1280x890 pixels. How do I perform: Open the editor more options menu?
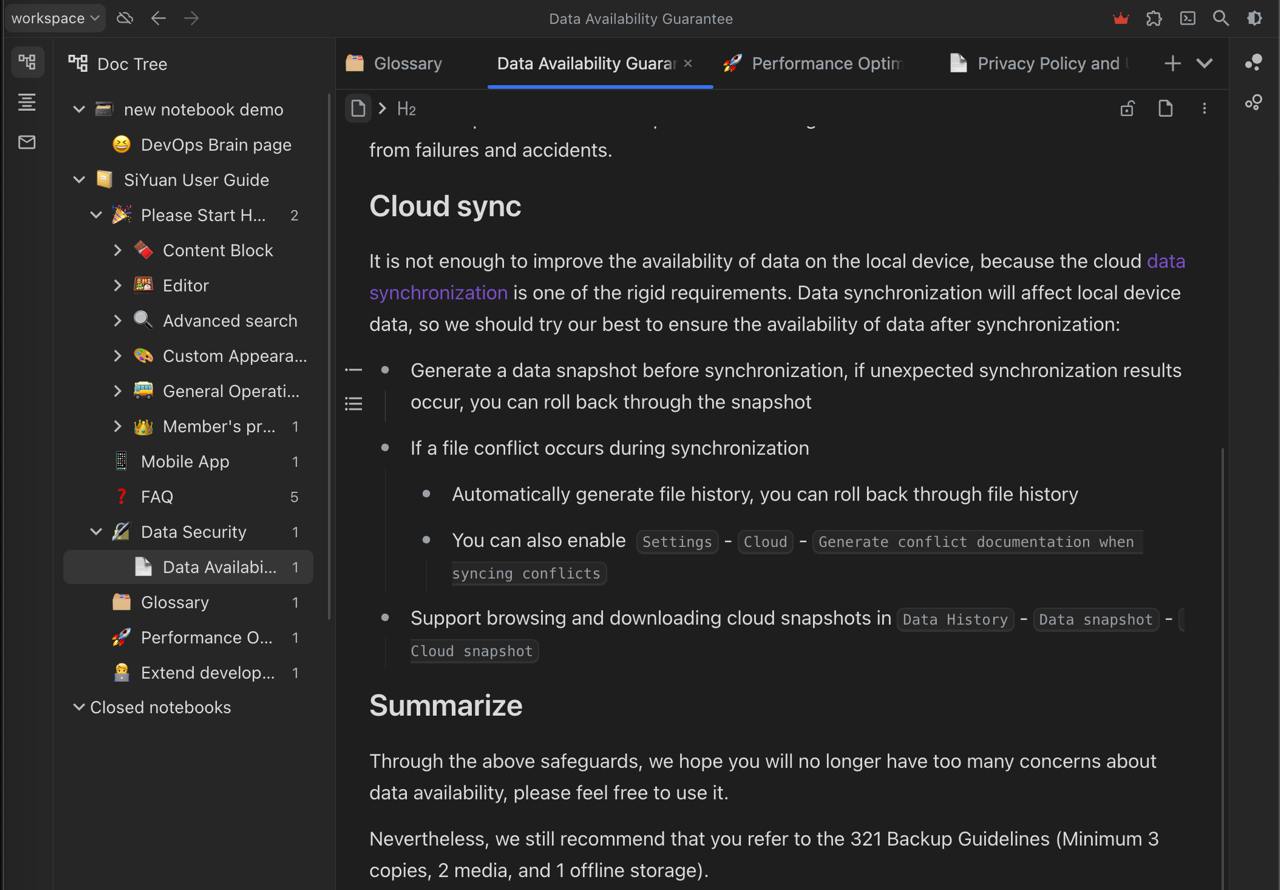click(1204, 108)
